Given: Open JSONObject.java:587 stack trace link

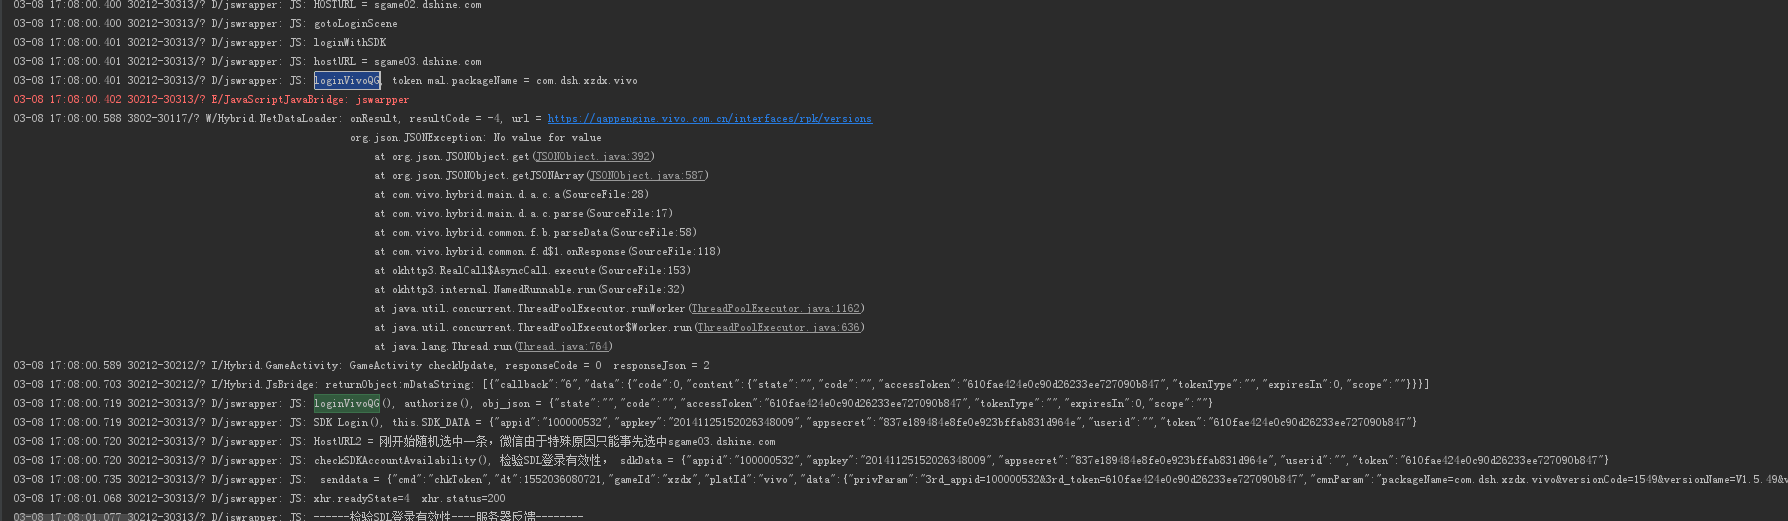Looking at the screenshot, I should pyautogui.click(x=646, y=175).
